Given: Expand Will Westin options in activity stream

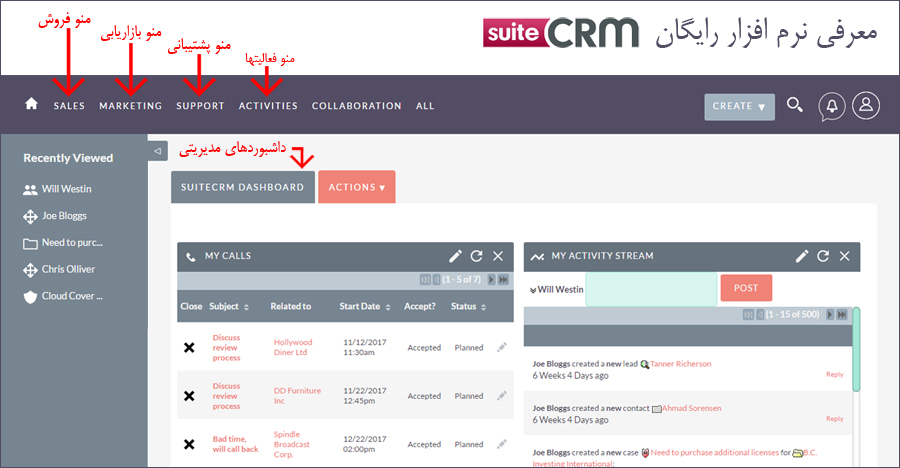Looking at the screenshot, I should click(533, 291).
